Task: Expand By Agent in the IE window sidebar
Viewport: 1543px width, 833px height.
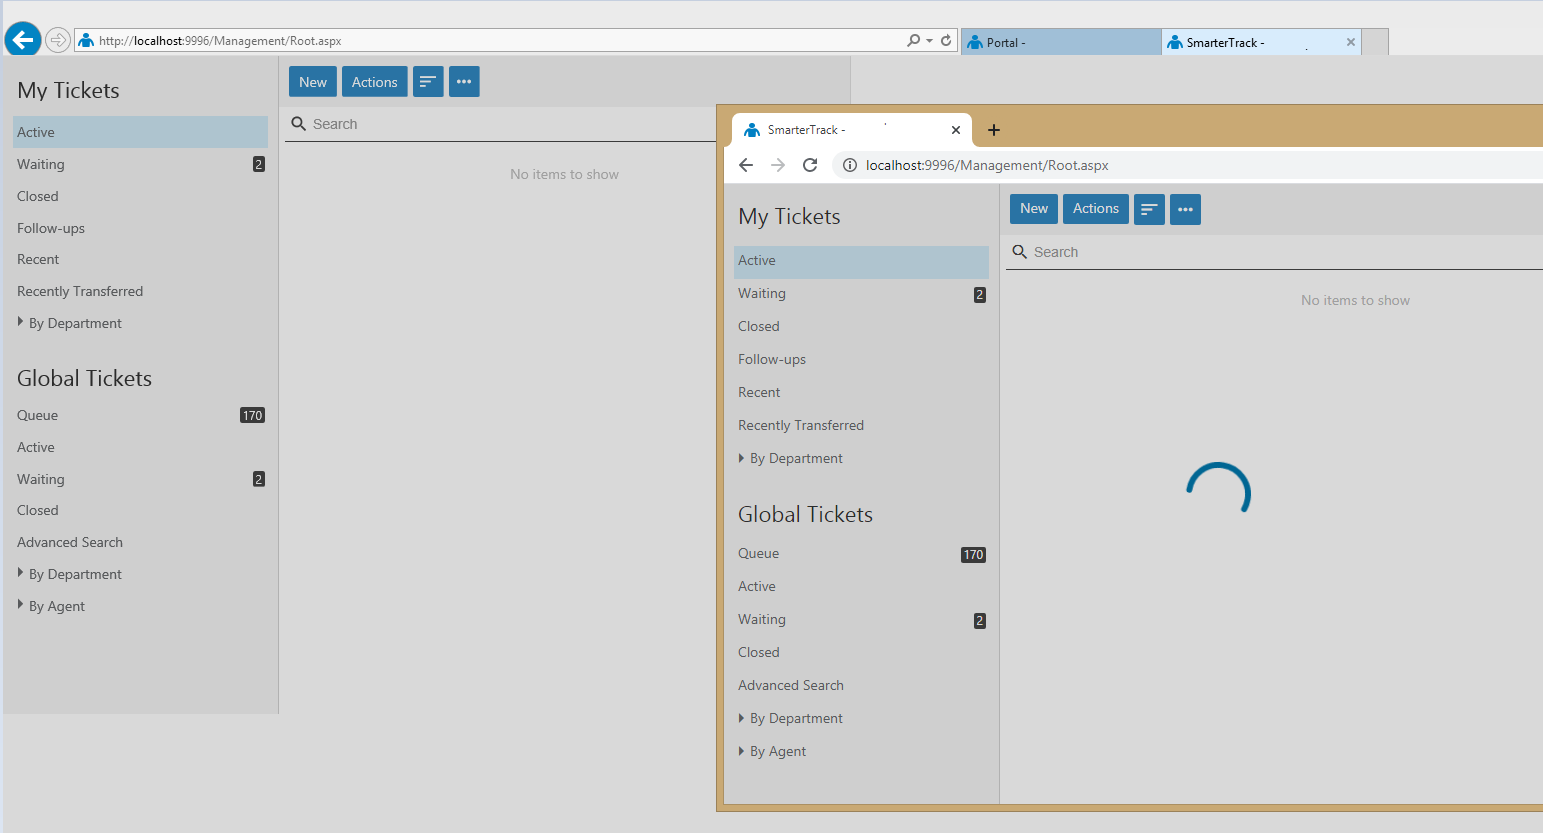Action: 56,606
